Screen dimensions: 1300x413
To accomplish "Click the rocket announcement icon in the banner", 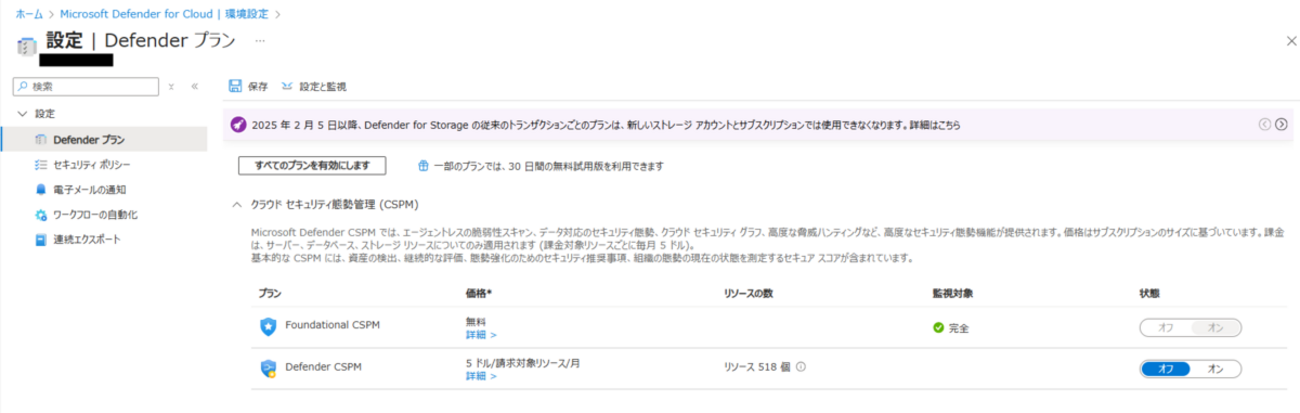I will pos(238,125).
